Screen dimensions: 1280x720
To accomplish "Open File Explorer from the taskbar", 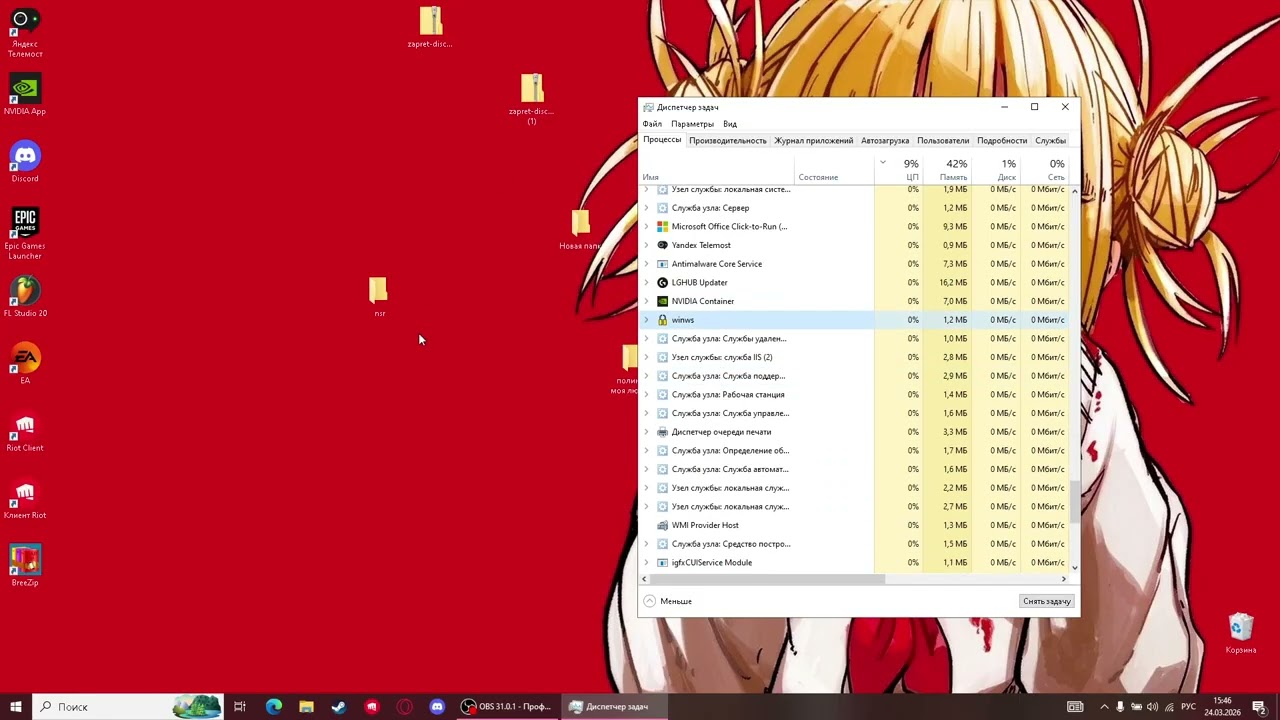I will click(306, 707).
